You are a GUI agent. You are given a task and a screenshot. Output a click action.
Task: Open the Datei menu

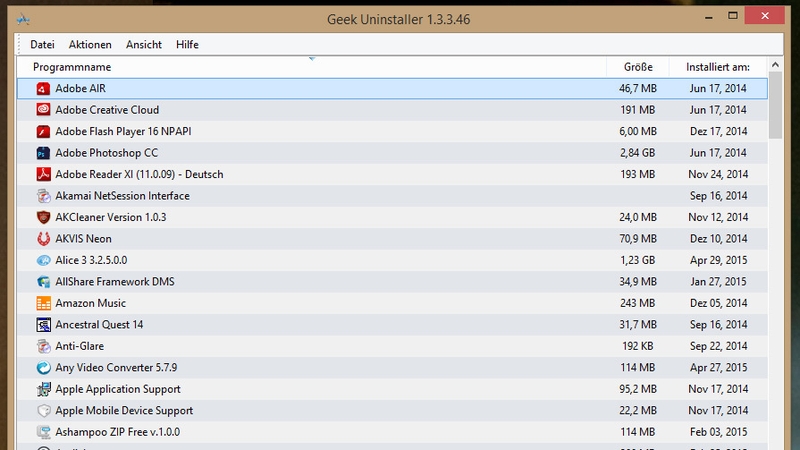(x=42, y=44)
